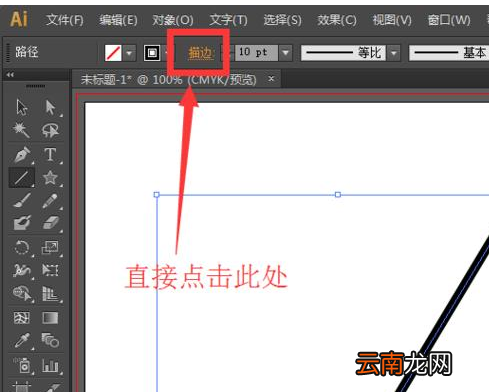489x392 pixels.
Task: Select the Paintbrush tool
Action: pyautogui.click(x=22, y=200)
